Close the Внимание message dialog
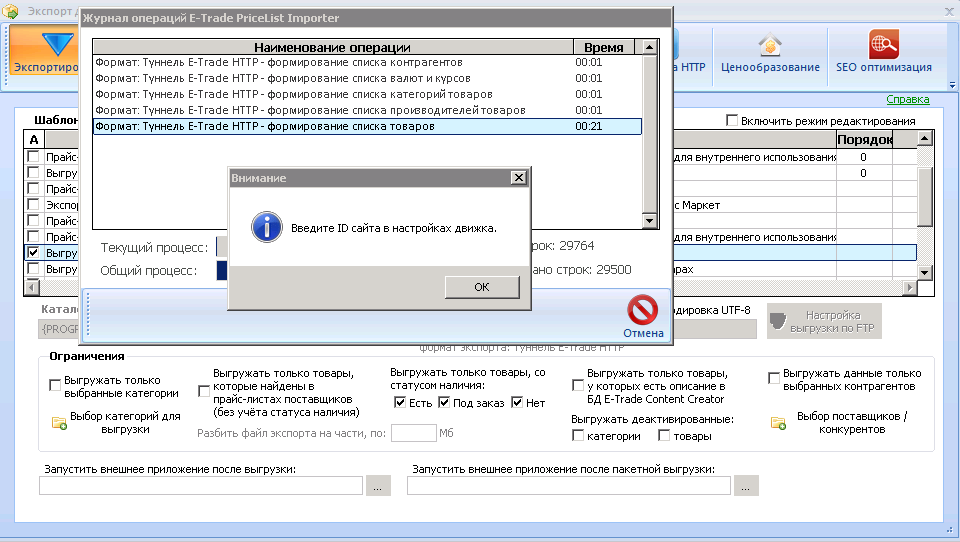This screenshot has height=542, width=960. click(519, 178)
